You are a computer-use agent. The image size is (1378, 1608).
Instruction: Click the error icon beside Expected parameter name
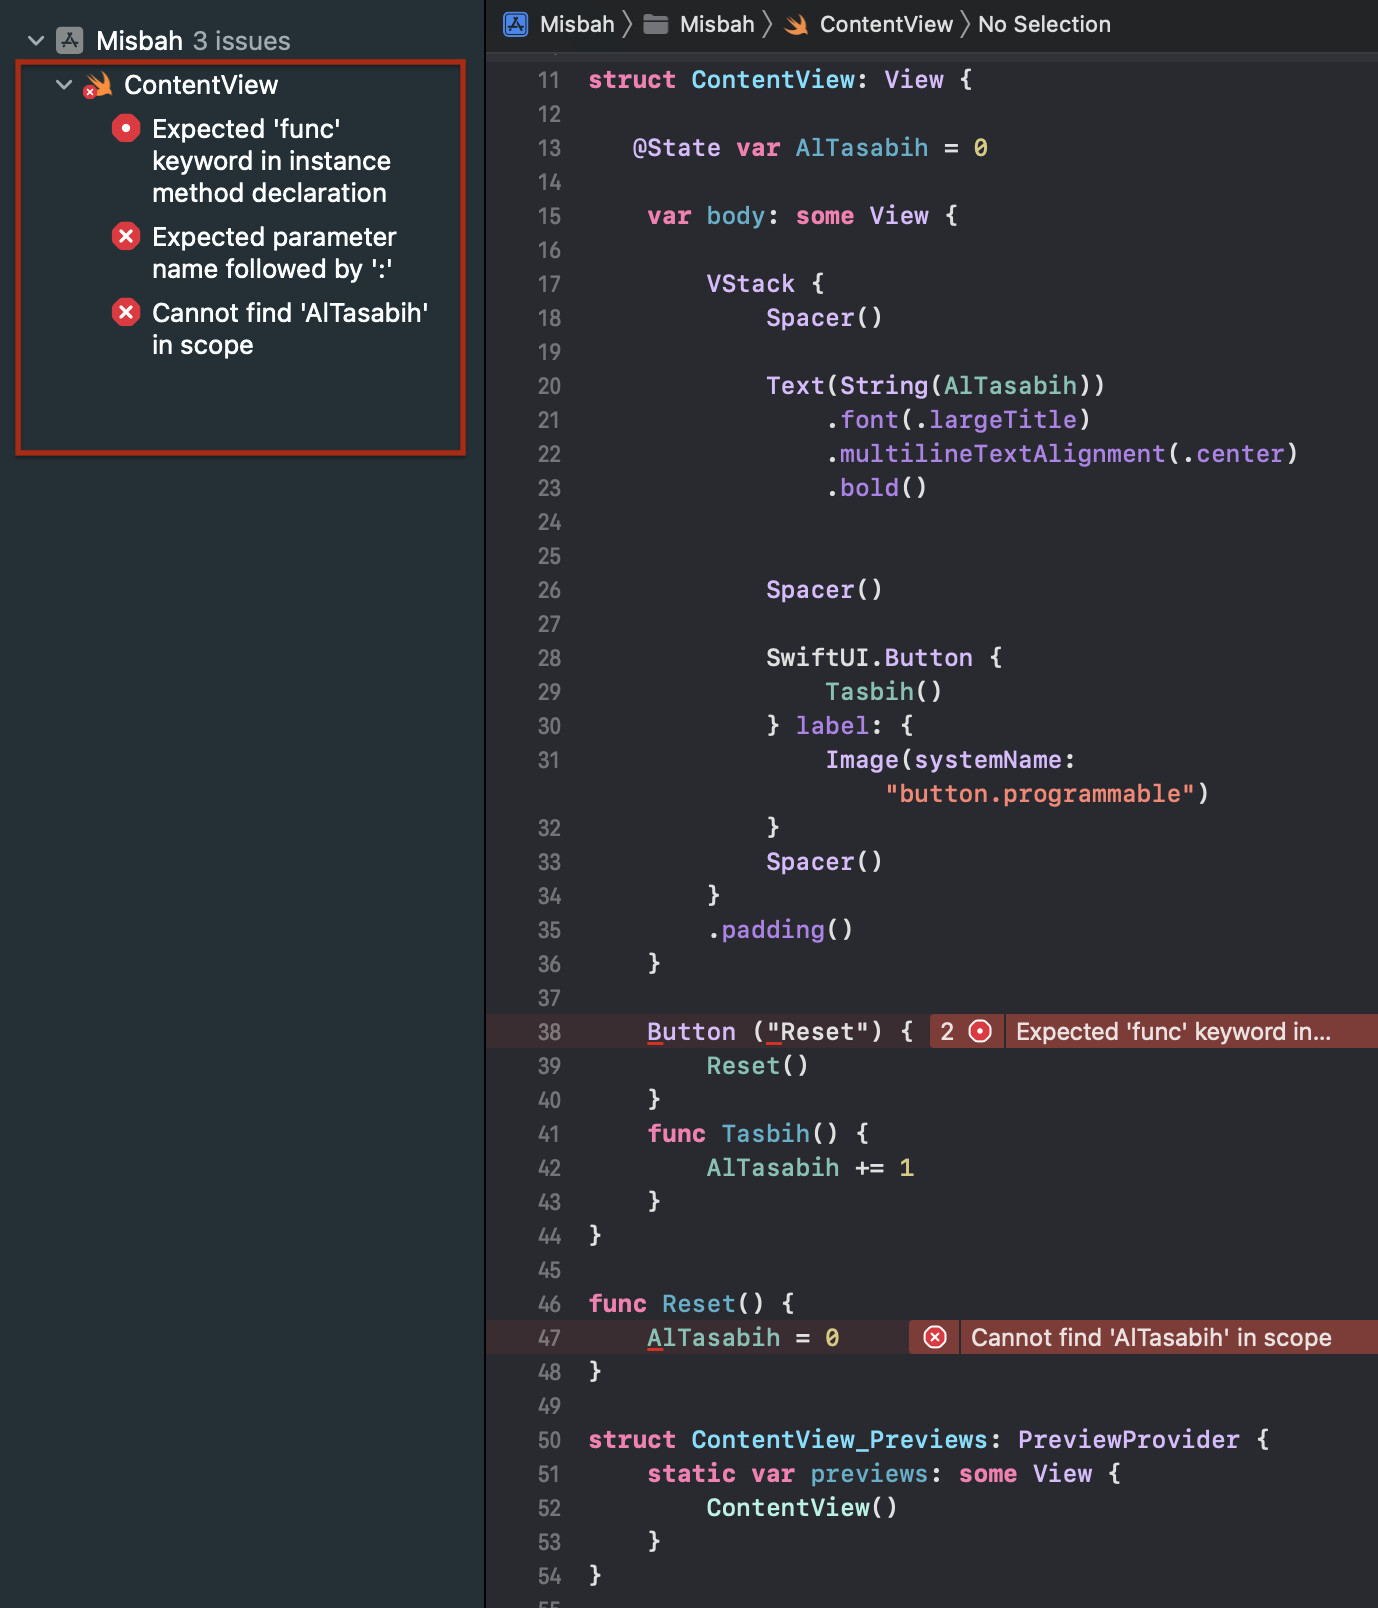tap(126, 236)
